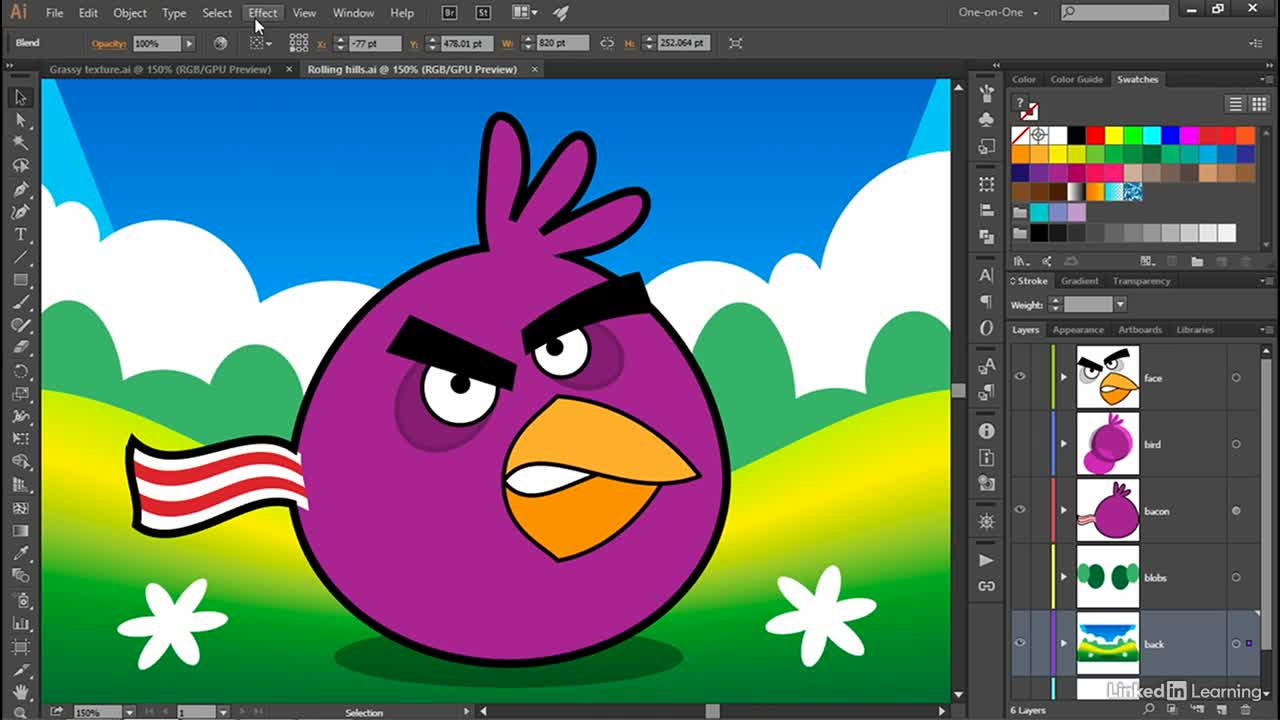
Task: Open the Window menu
Action: (353, 13)
